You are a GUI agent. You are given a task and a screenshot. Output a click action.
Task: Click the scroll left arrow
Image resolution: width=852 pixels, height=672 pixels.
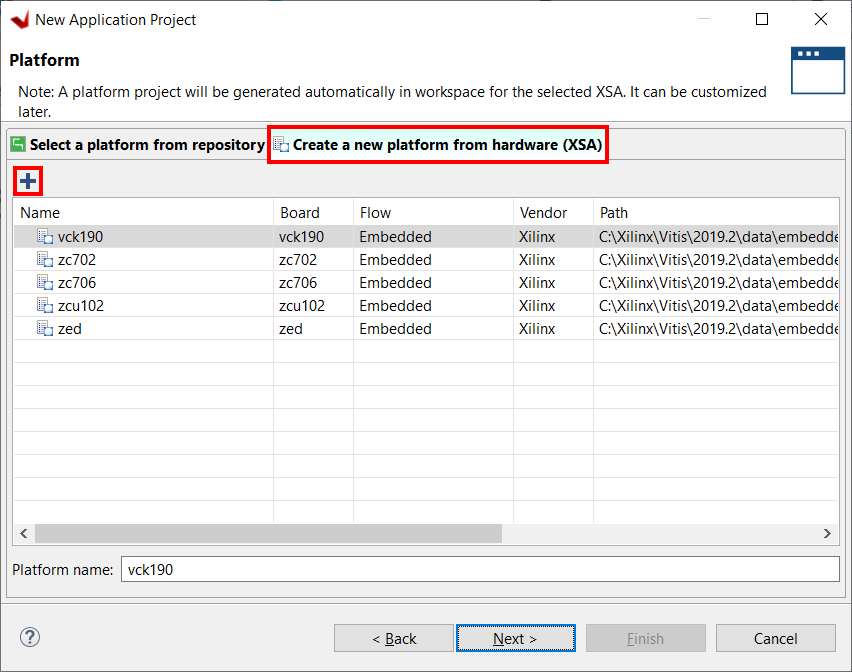click(24, 533)
